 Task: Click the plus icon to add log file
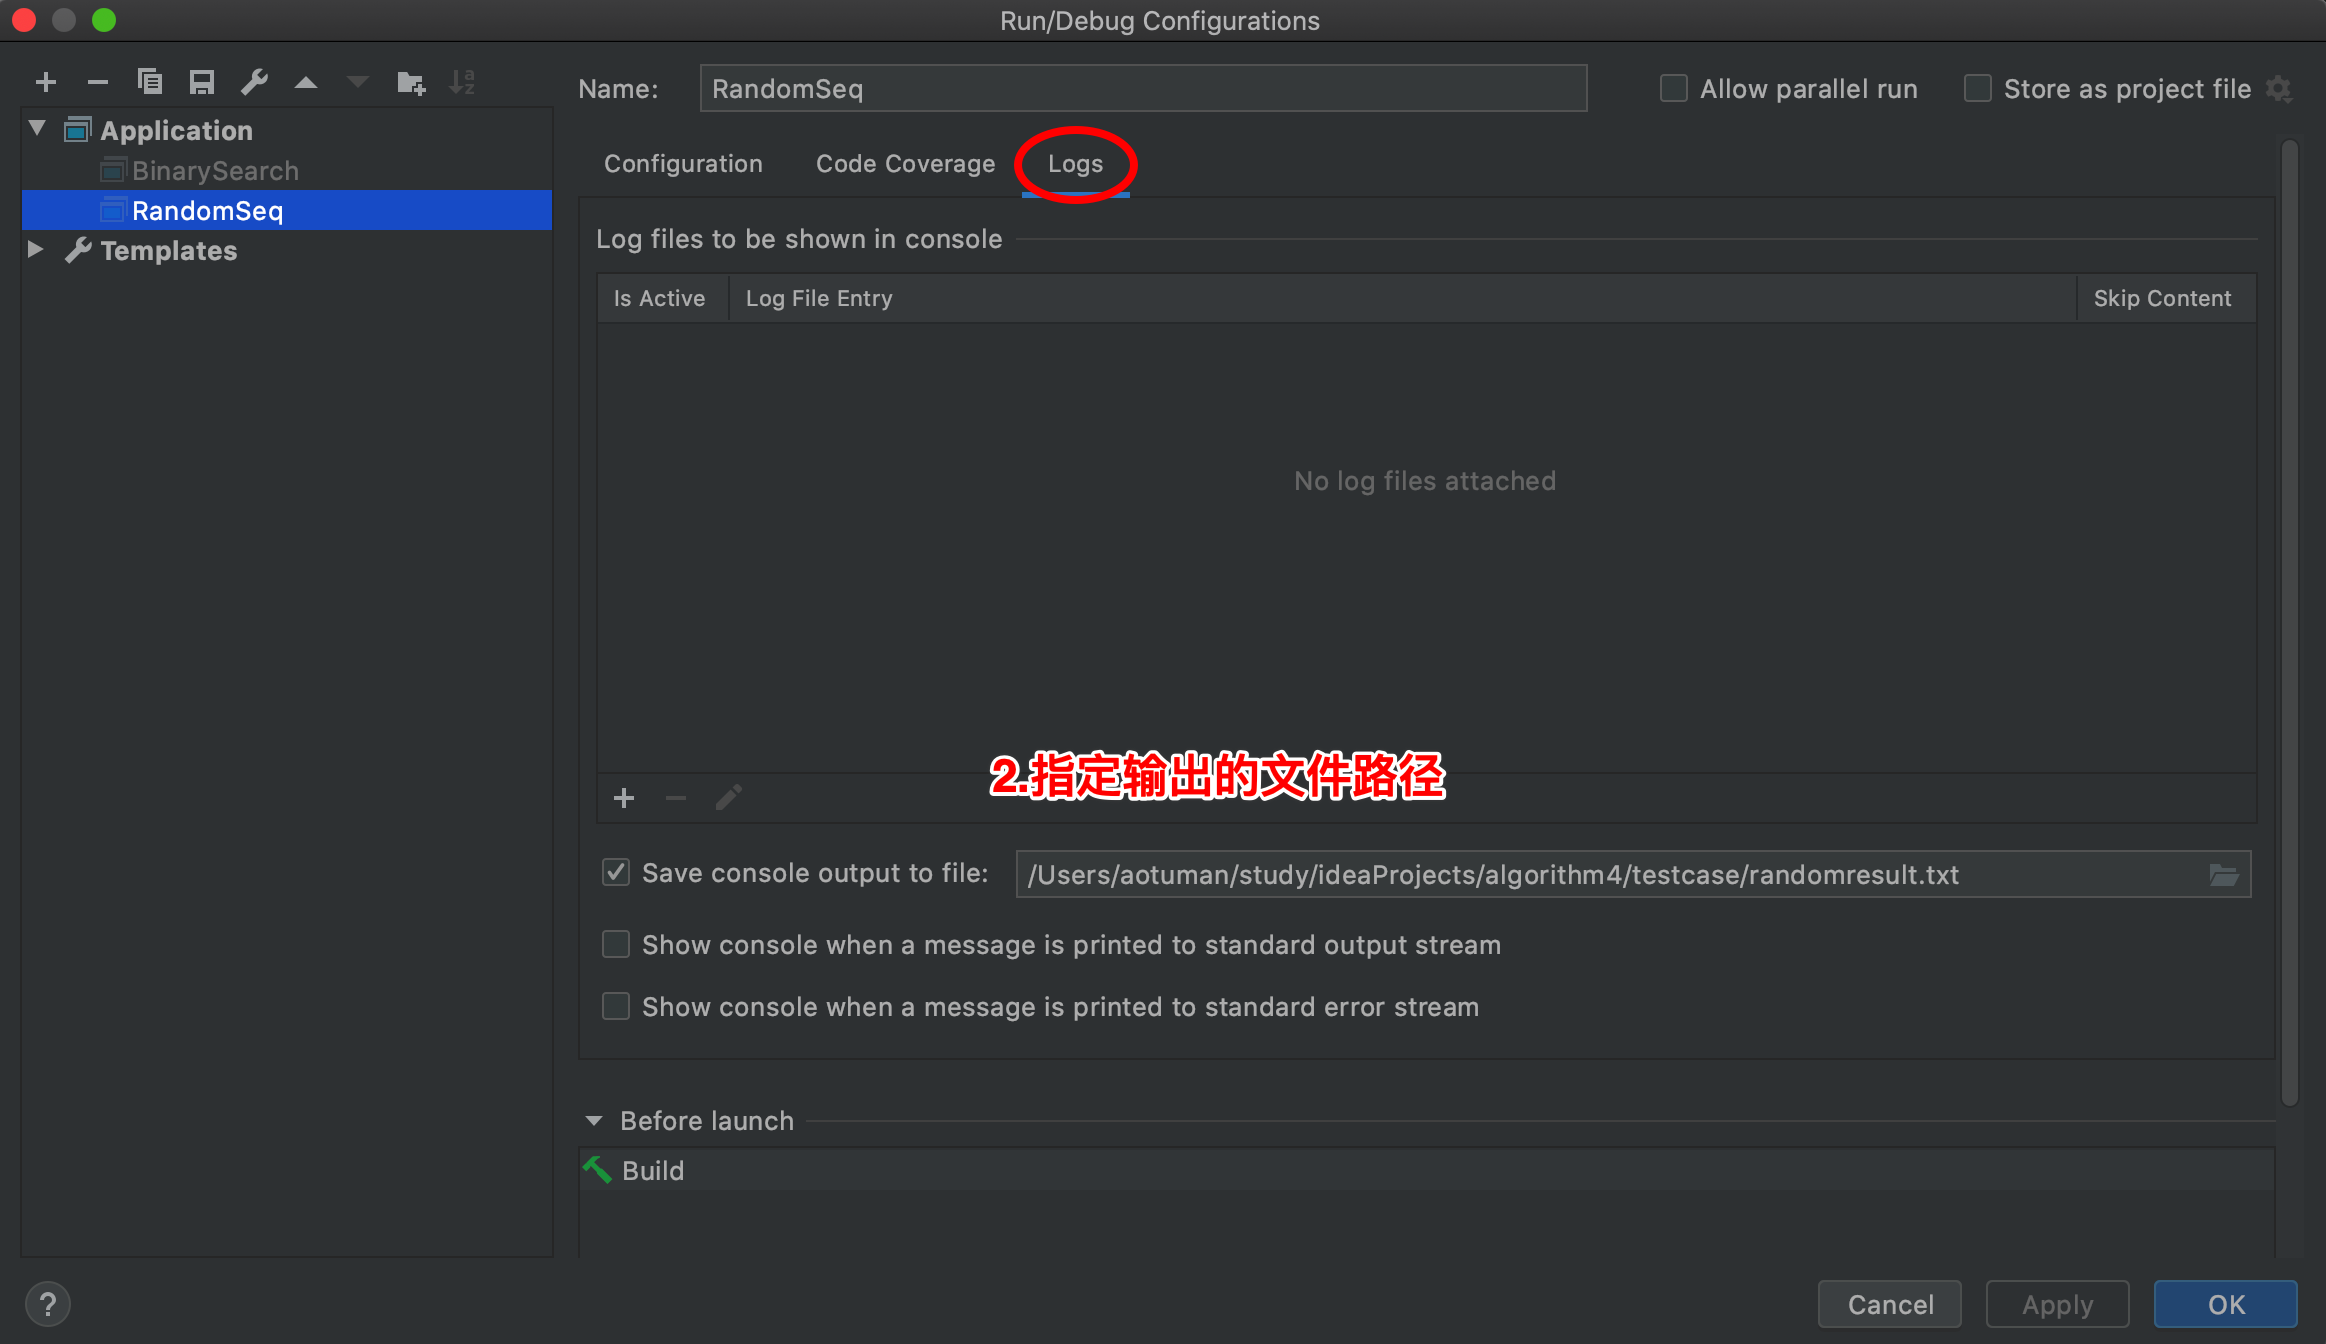[x=624, y=798]
